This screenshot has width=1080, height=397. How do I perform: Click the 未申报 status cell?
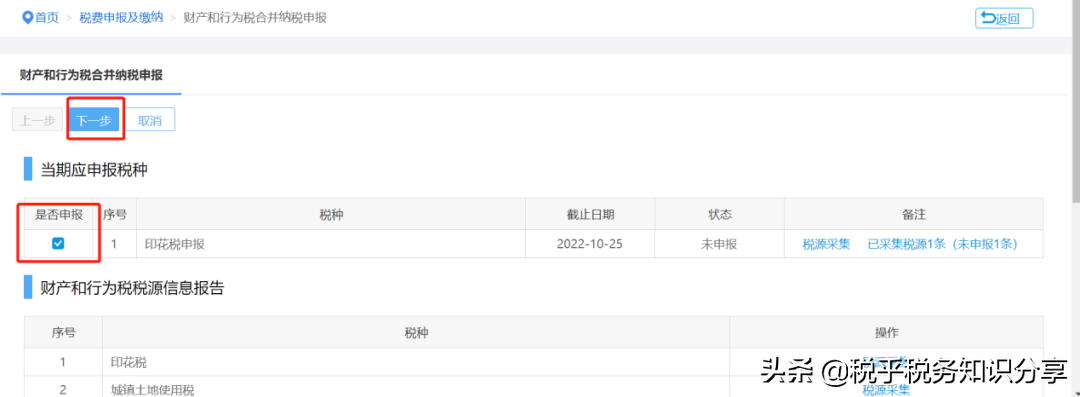coord(719,243)
